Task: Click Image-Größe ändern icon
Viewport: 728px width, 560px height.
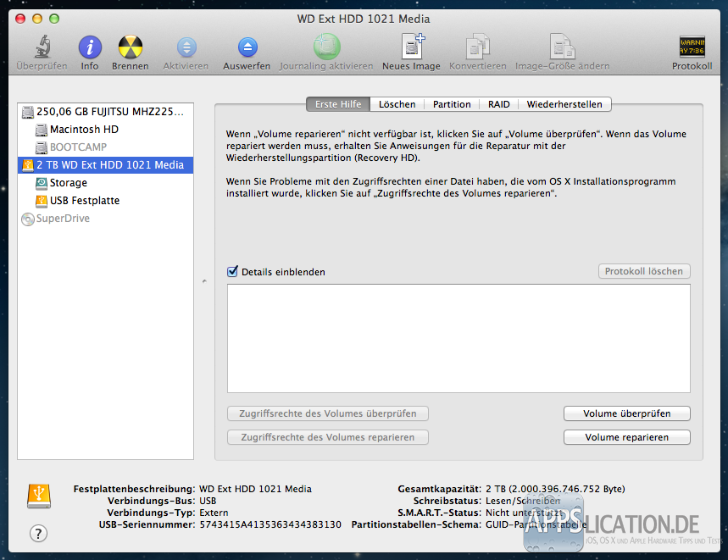Action: click(x=562, y=46)
